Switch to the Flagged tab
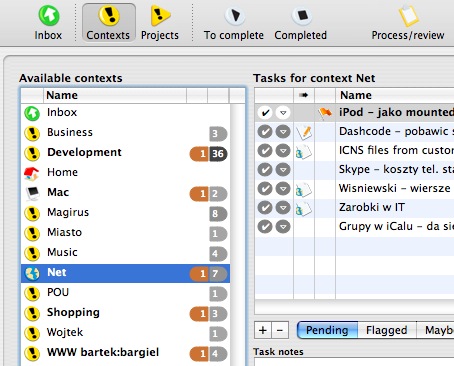Image resolution: width=454 pixels, height=366 pixels. click(x=387, y=330)
